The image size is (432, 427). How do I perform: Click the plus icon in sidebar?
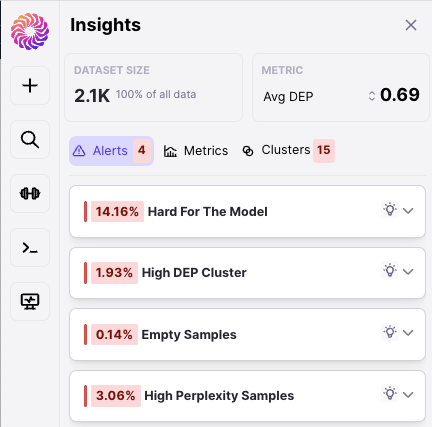[x=30, y=86]
